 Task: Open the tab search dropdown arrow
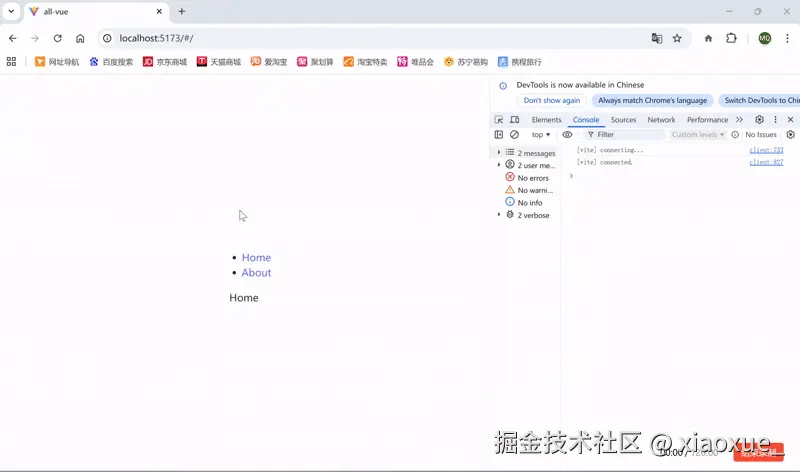[11, 11]
